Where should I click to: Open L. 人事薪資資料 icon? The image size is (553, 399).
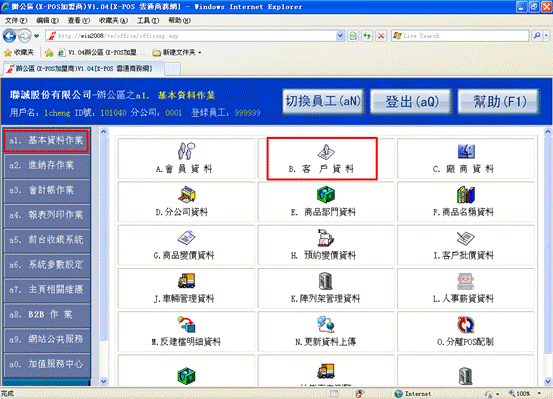[466, 281]
